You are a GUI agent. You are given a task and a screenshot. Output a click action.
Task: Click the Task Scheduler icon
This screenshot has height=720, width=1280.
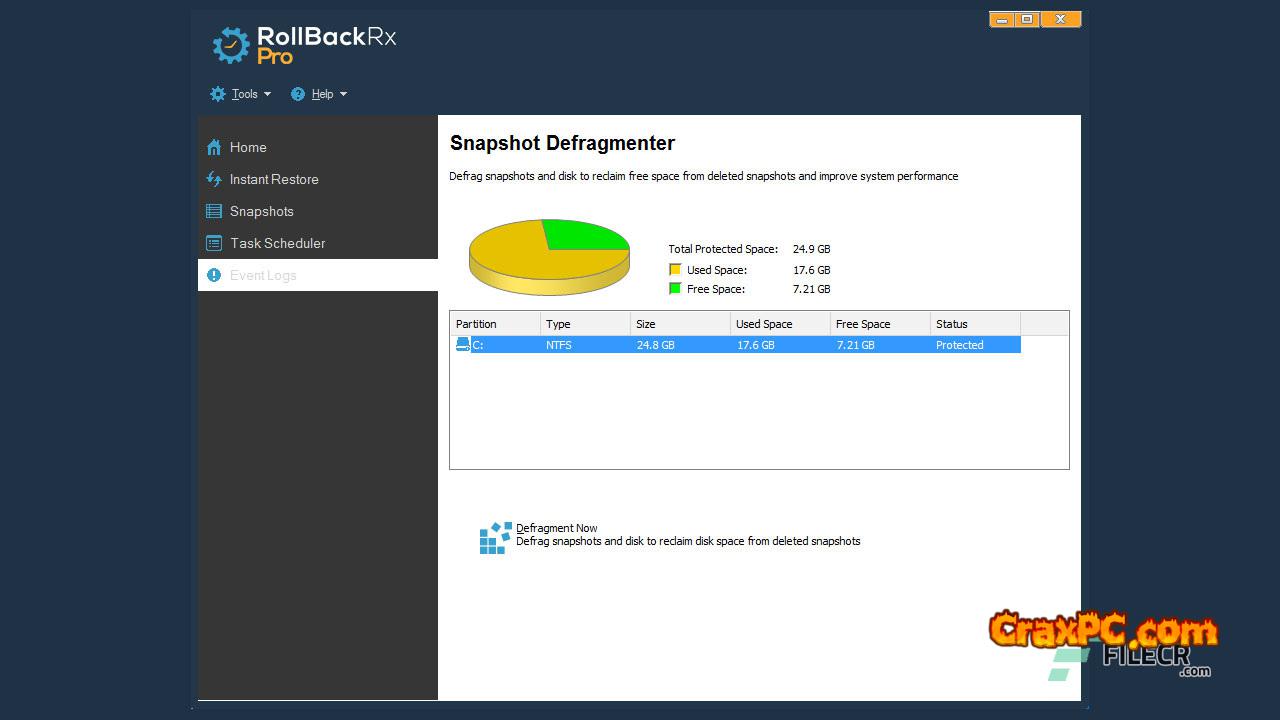tap(214, 243)
